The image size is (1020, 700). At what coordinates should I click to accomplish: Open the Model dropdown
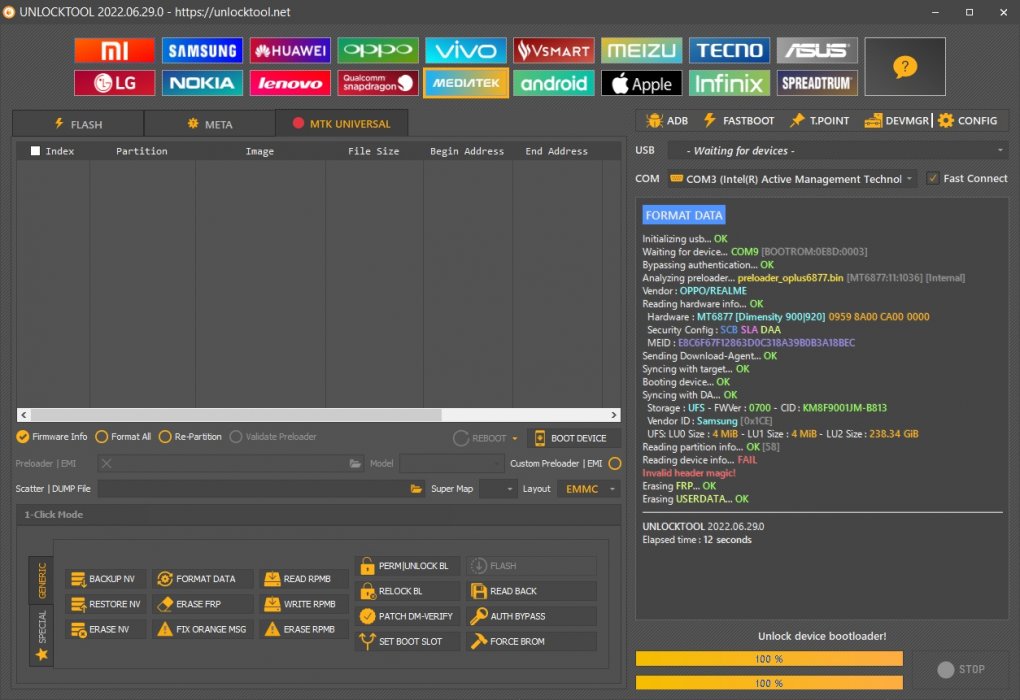click(451, 463)
